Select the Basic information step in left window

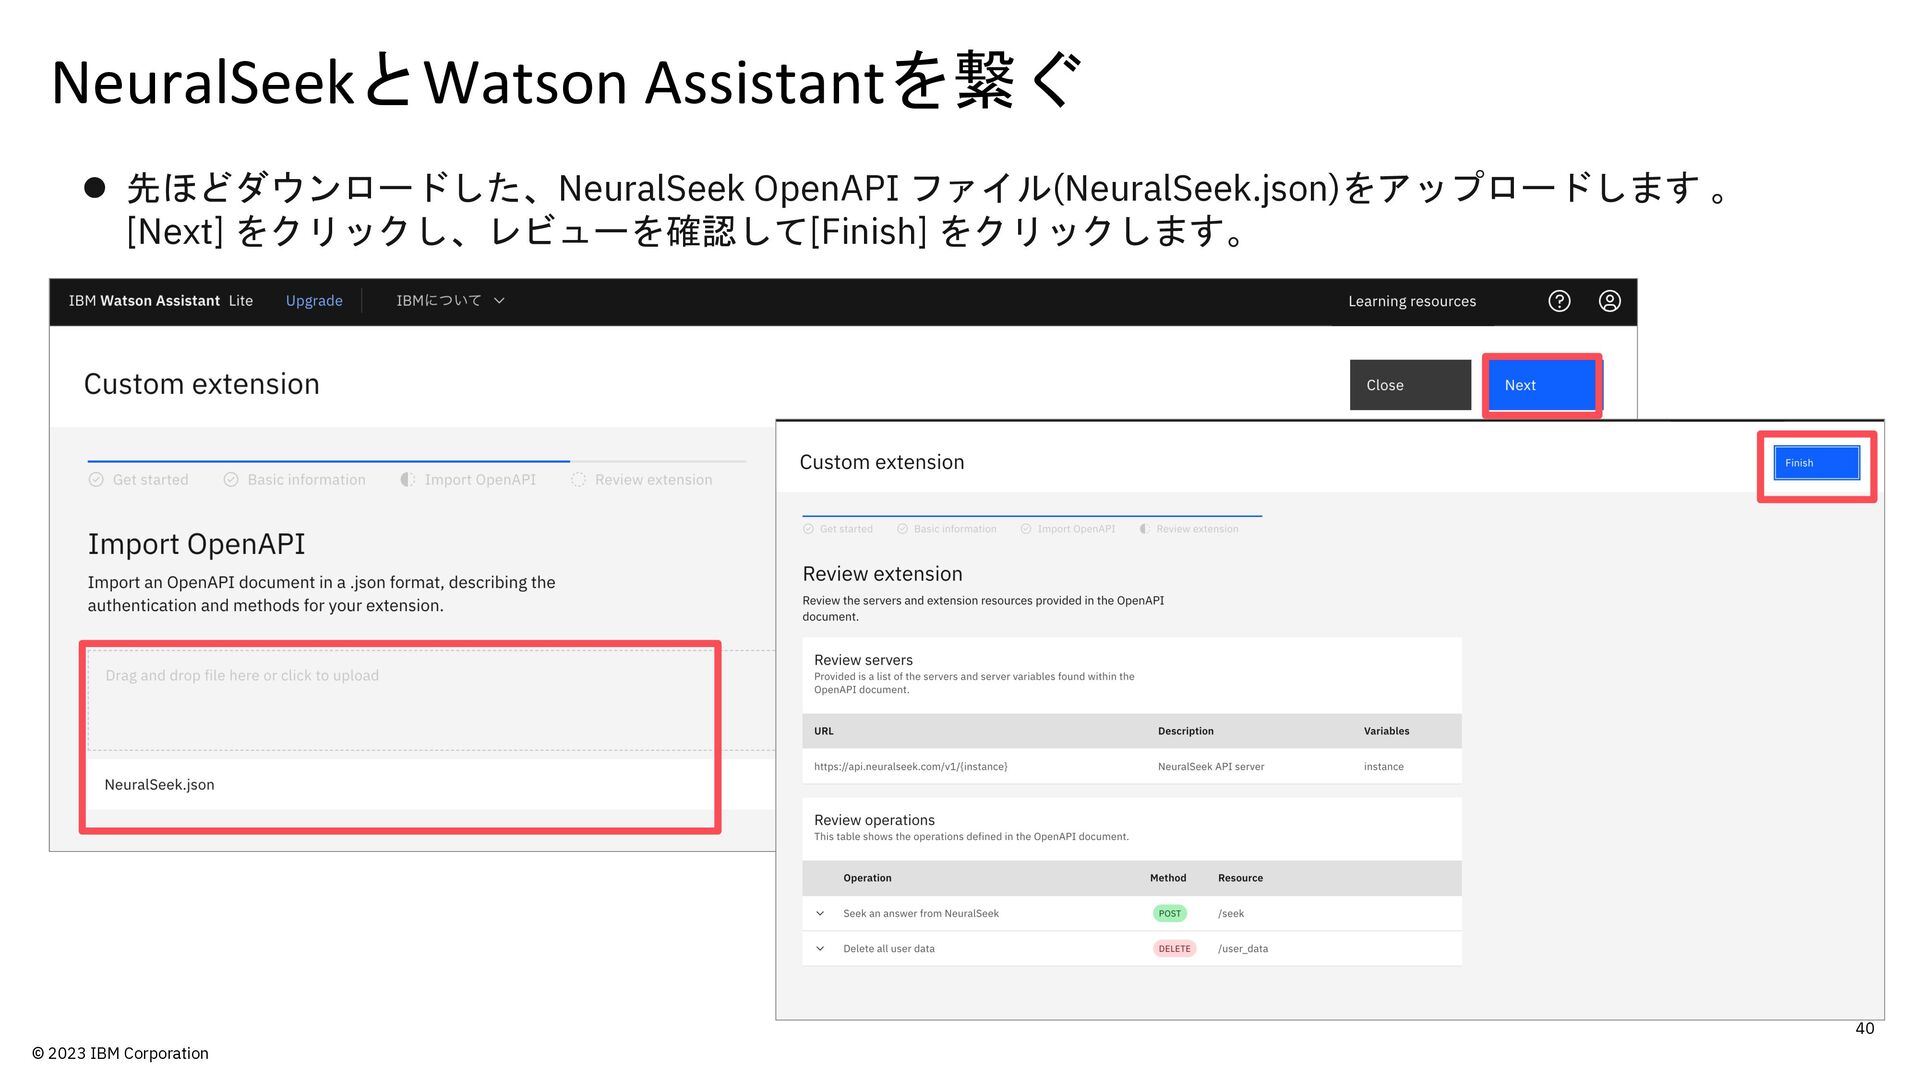295,480
